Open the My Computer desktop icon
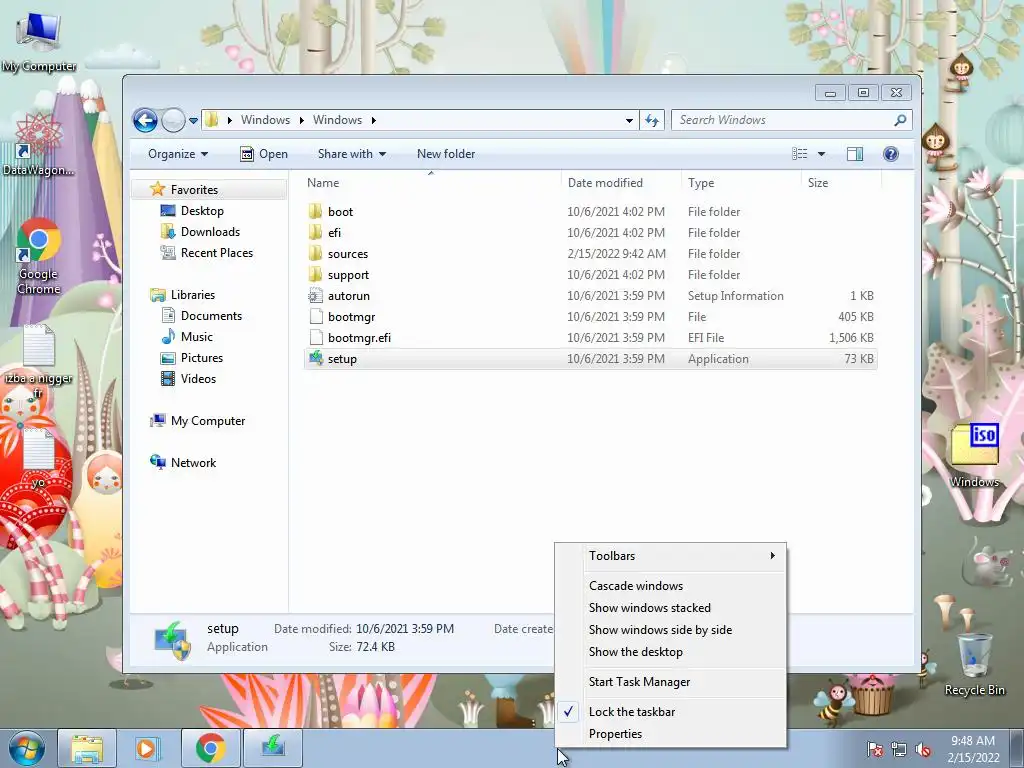The image size is (1024, 768). click(39, 40)
